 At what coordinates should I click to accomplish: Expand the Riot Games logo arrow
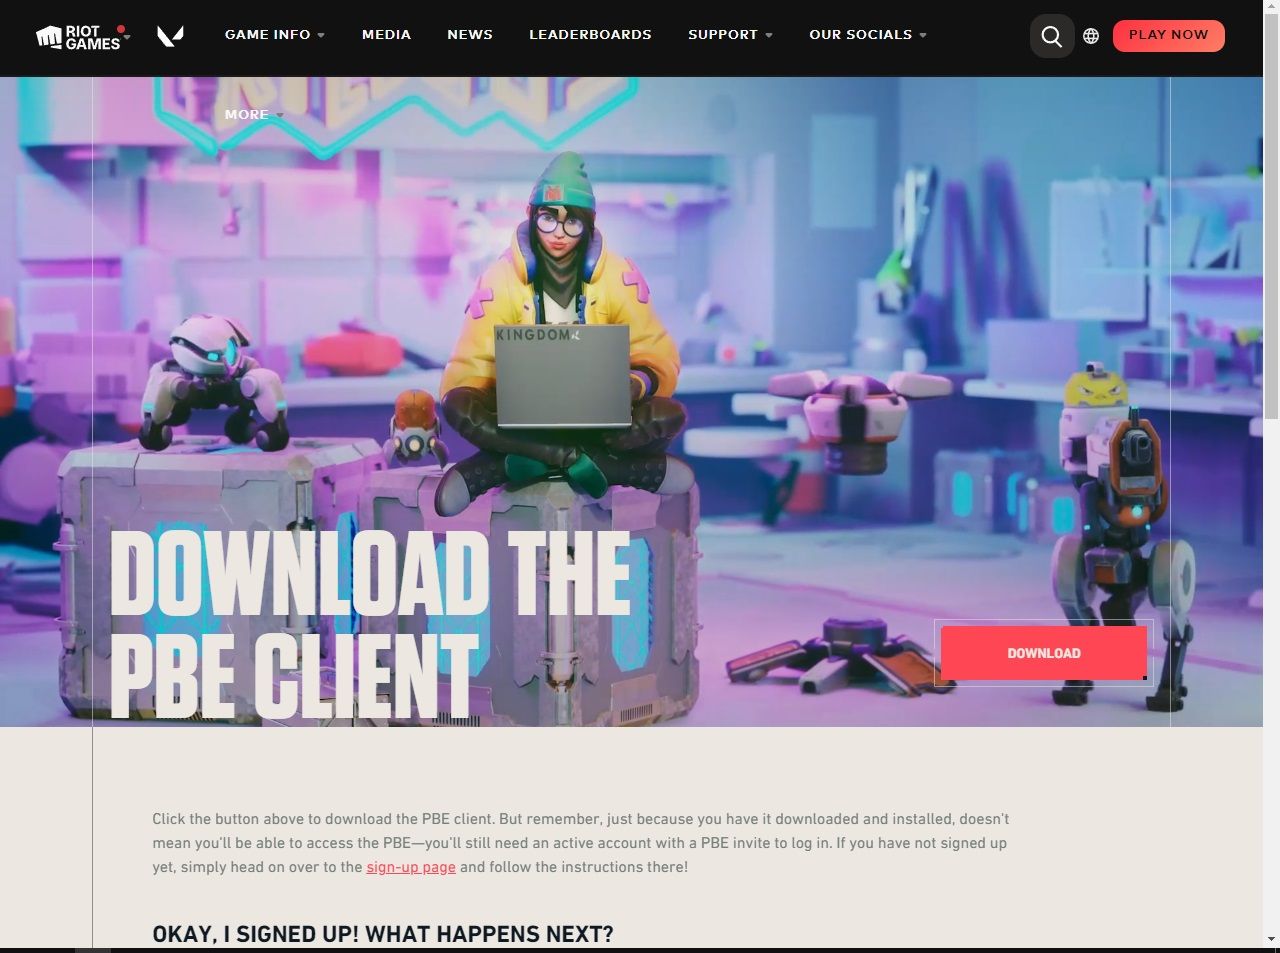coord(126,37)
